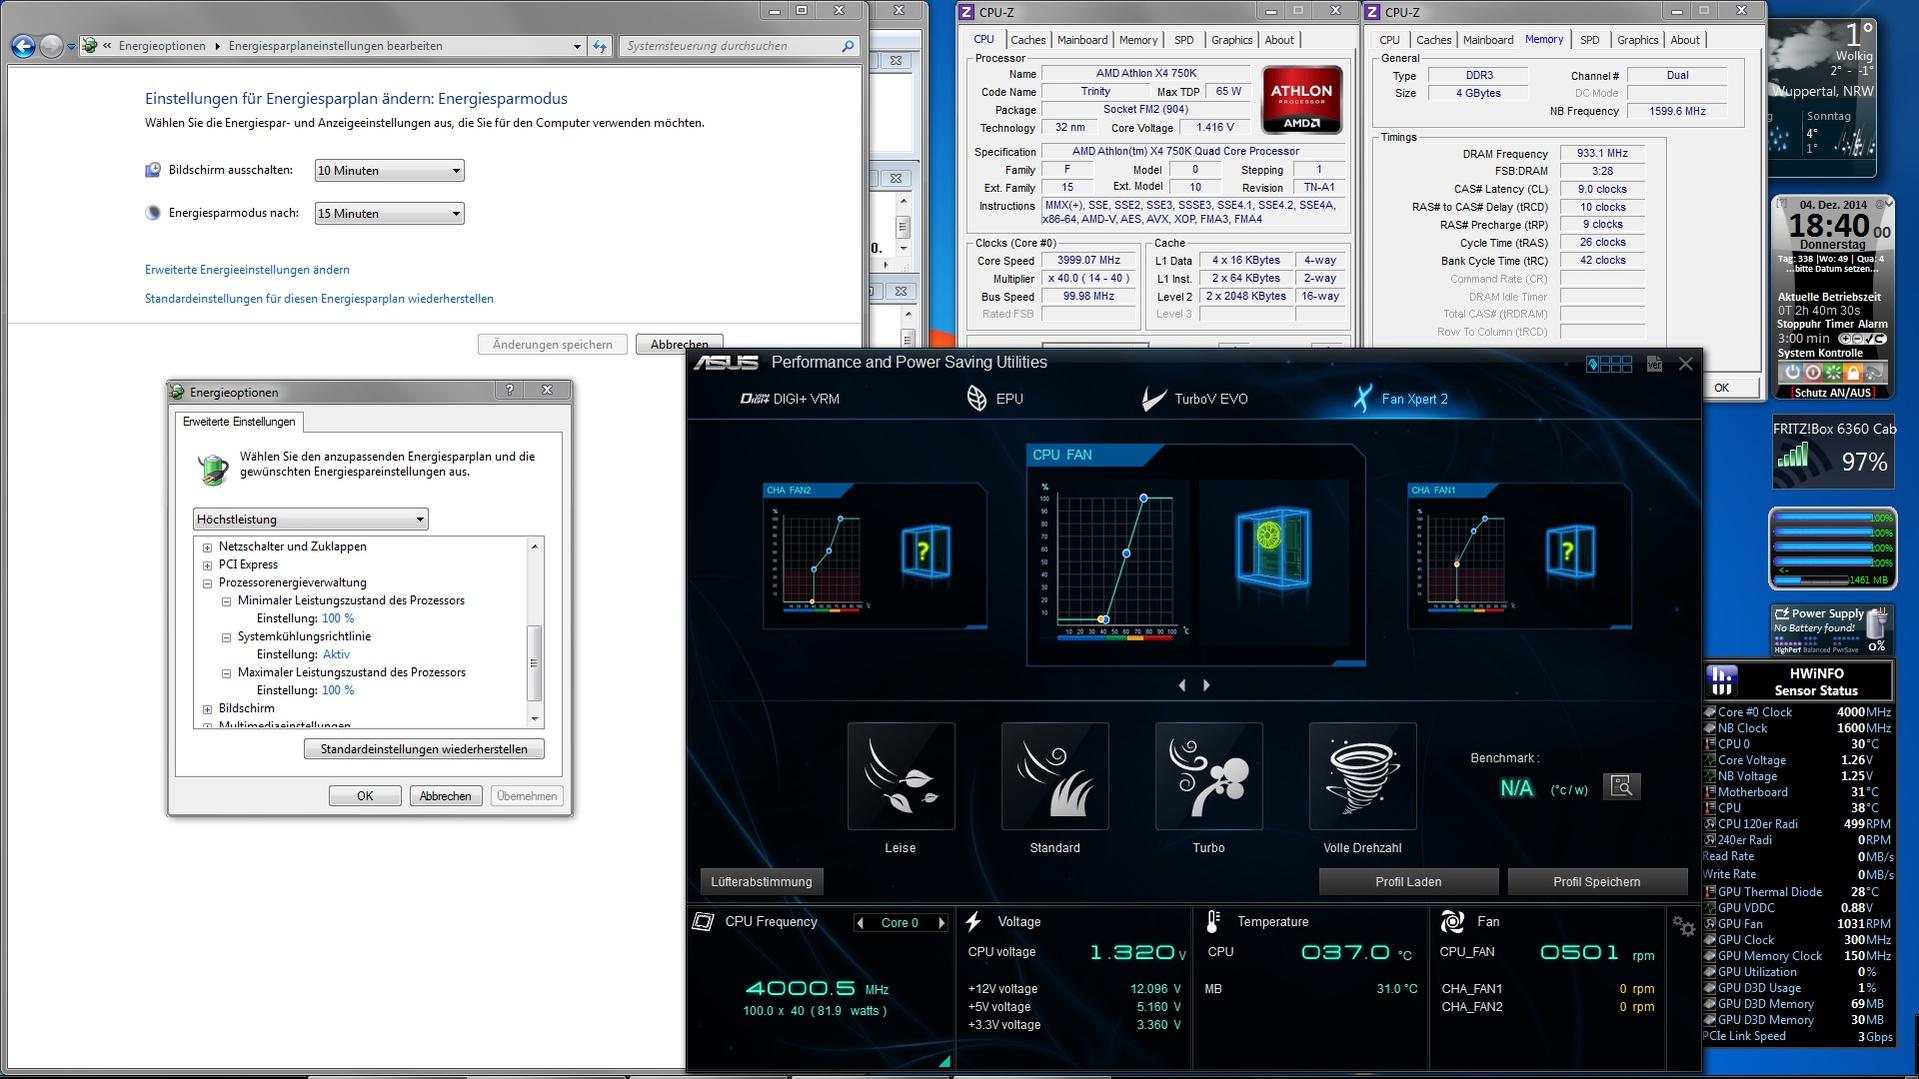Expand the Netzschalter und Zuklappen node
The height and width of the screenshot is (1079, 1919).
pyautogui.click(x=207, y=547)
